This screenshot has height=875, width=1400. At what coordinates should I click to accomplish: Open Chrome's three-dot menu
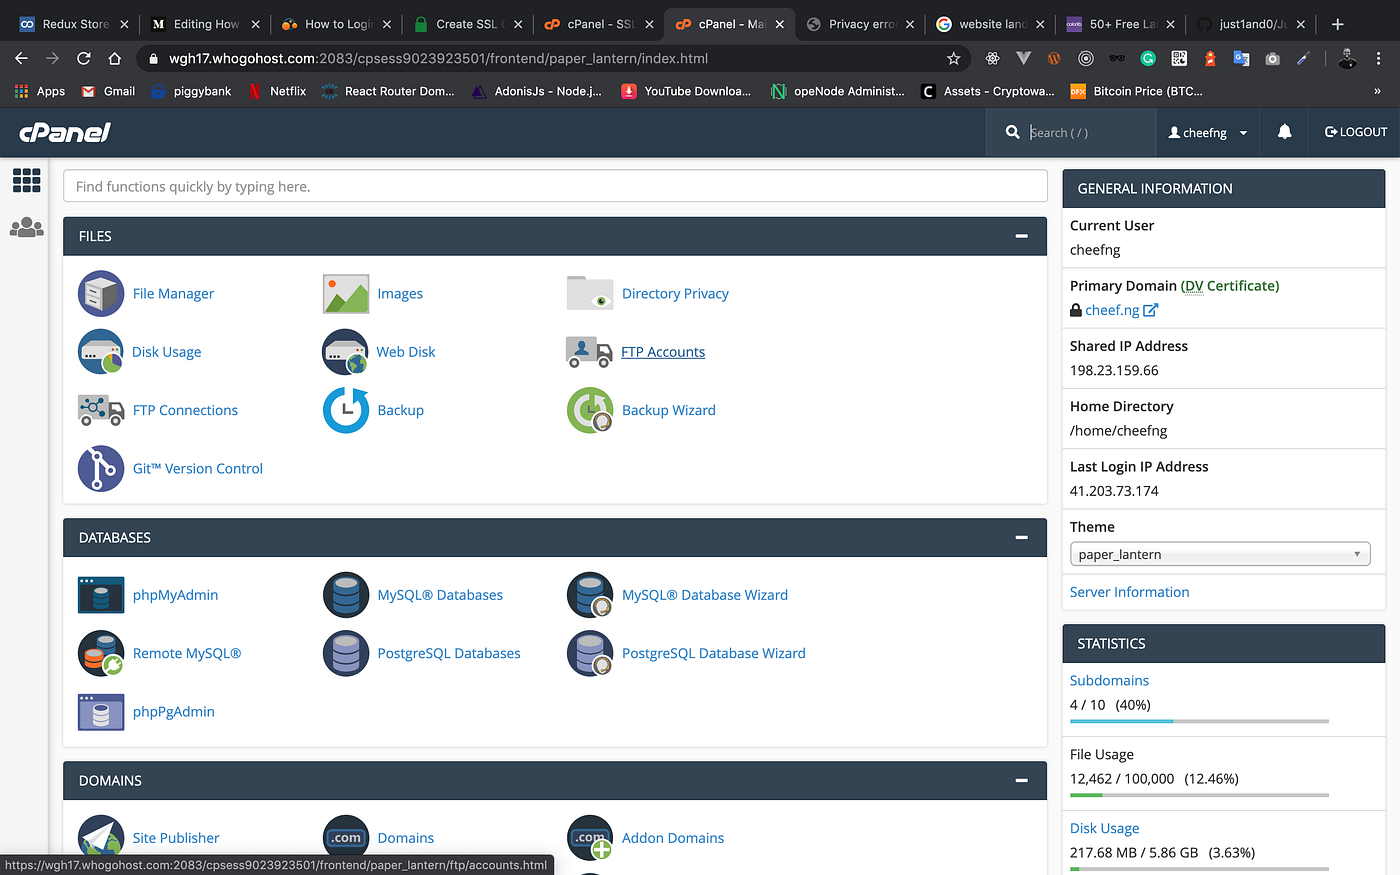1379,59
